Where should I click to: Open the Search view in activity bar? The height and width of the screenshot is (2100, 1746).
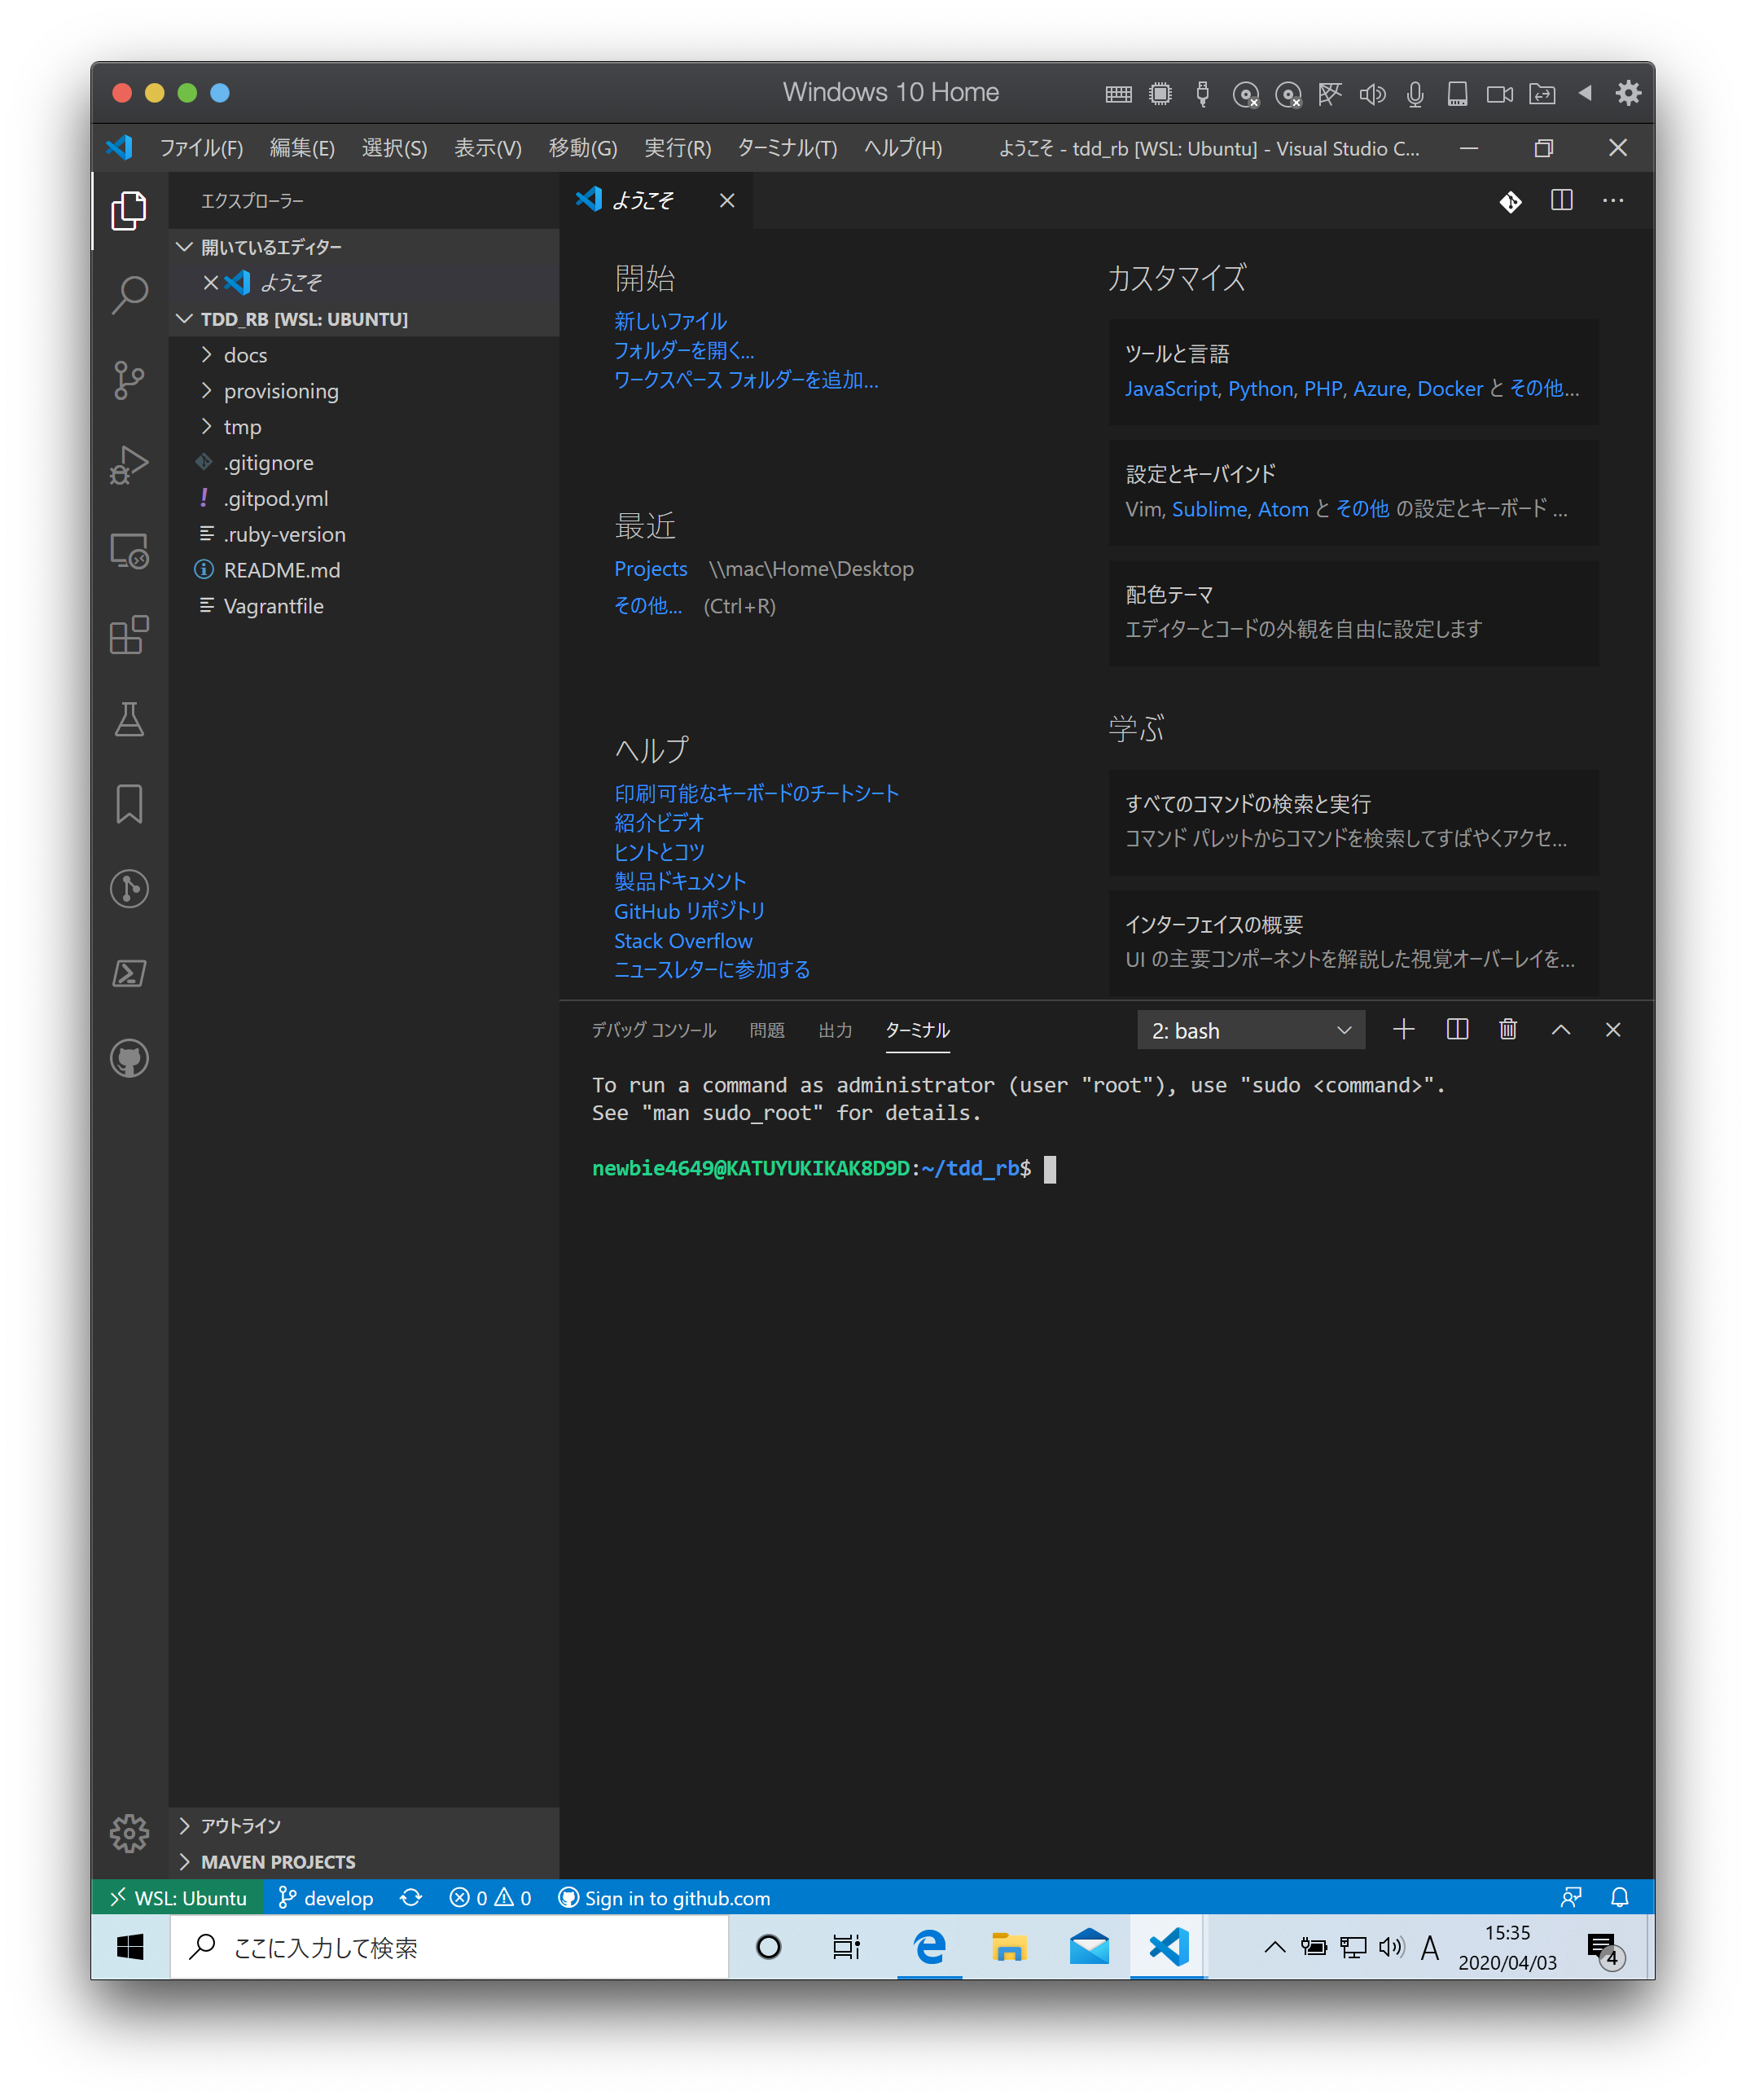point(129,295)
